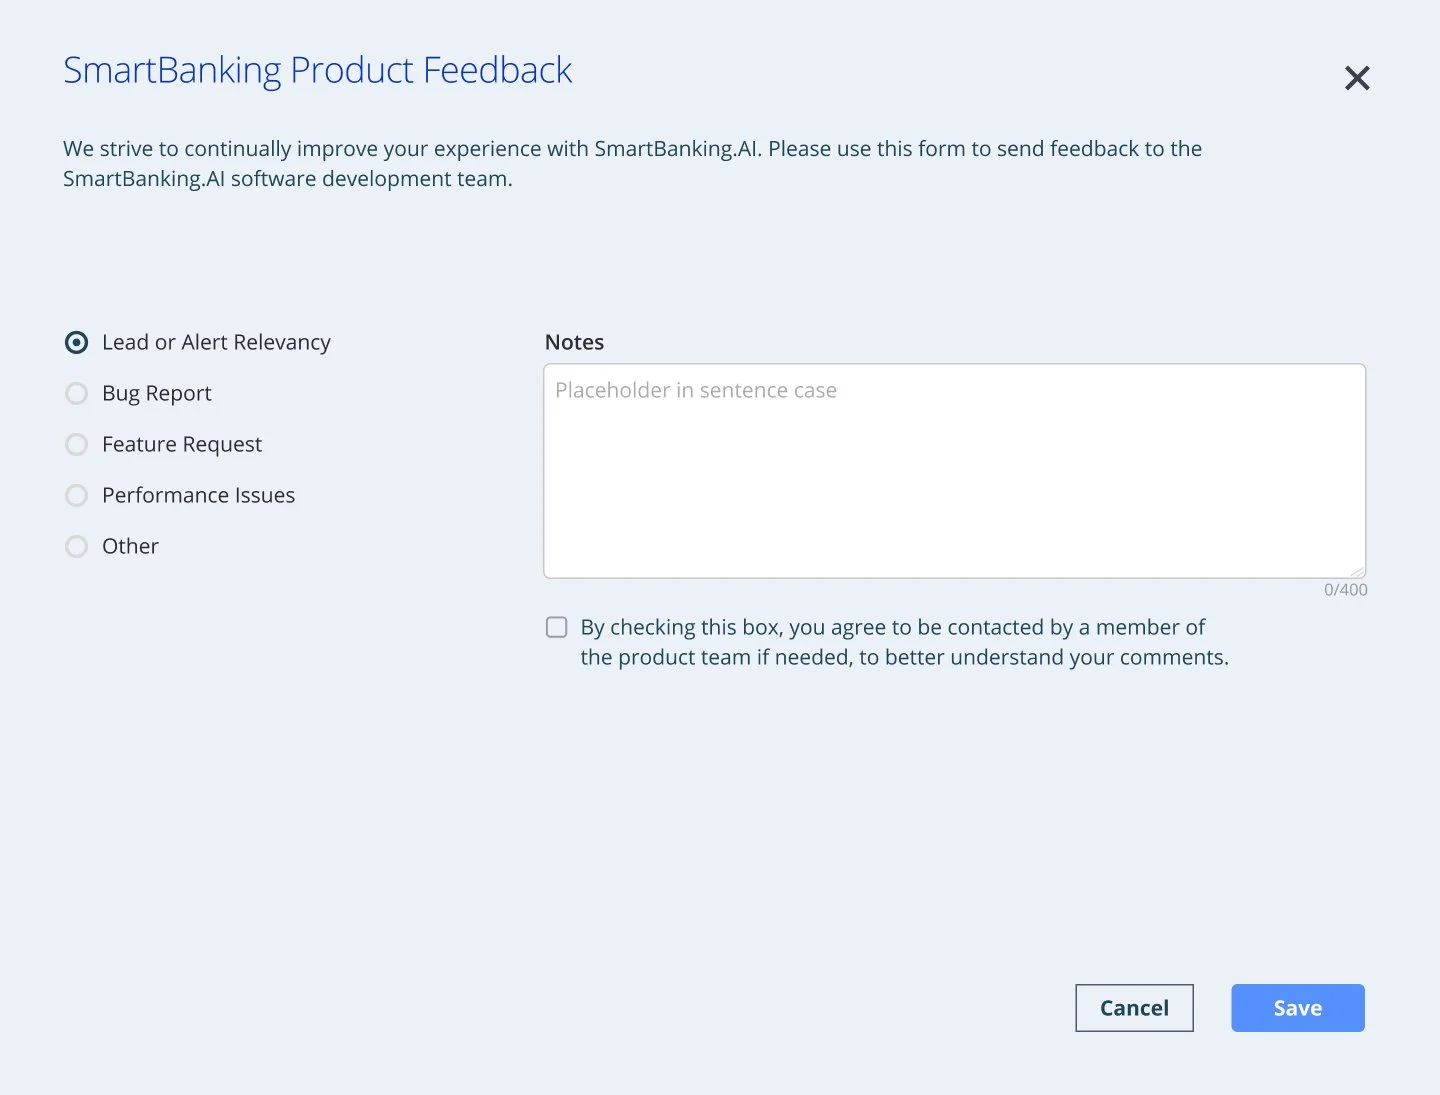This screenshot has height=1095, width=1440.
Task: Click the SmartBanking Product Feedback title
Action: [x=317, y=71]
